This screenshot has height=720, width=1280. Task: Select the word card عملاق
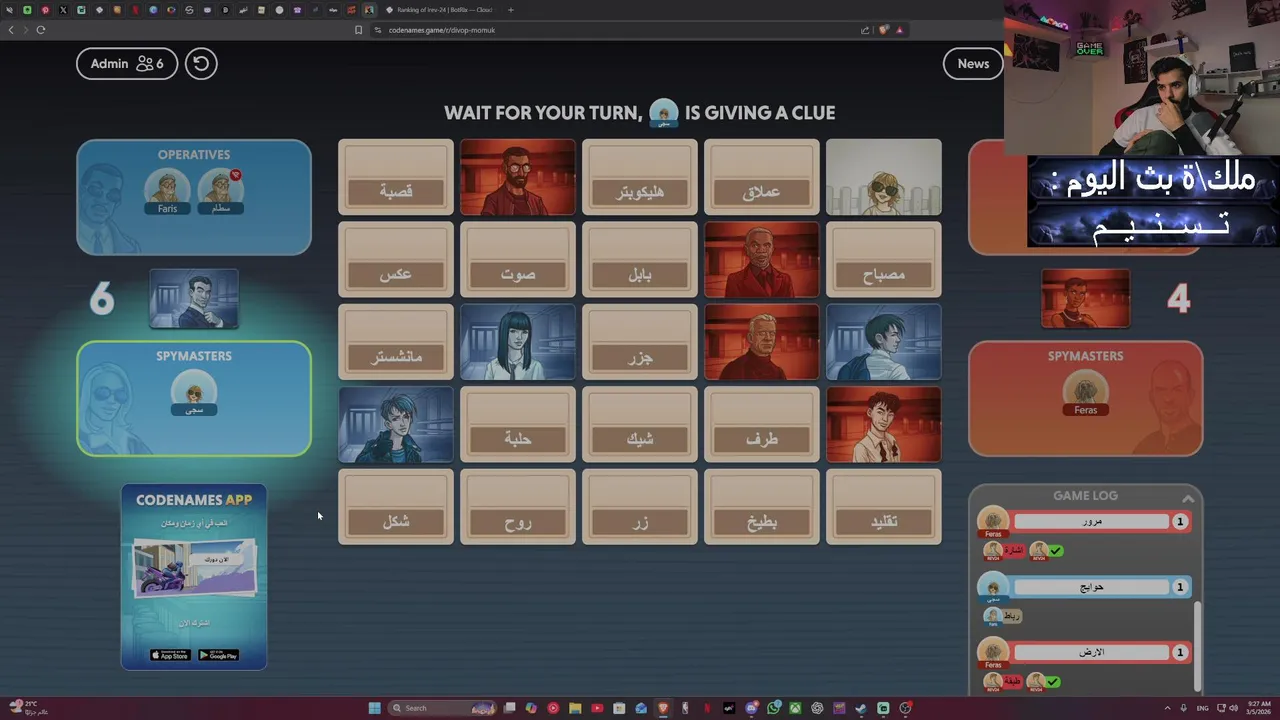[762, 177]
